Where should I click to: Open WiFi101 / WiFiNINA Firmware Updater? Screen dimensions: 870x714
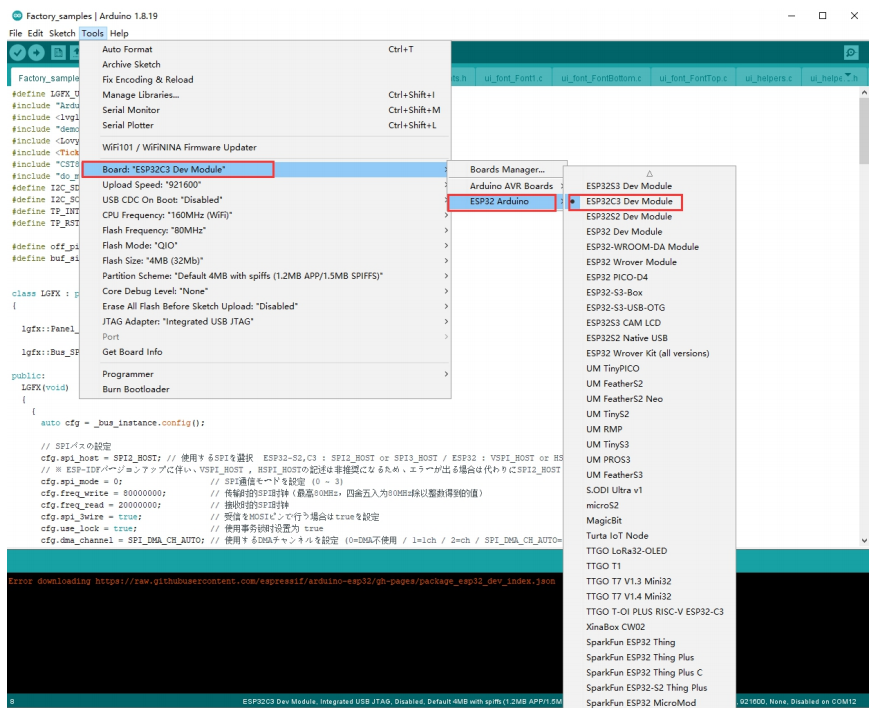point(265,148)
